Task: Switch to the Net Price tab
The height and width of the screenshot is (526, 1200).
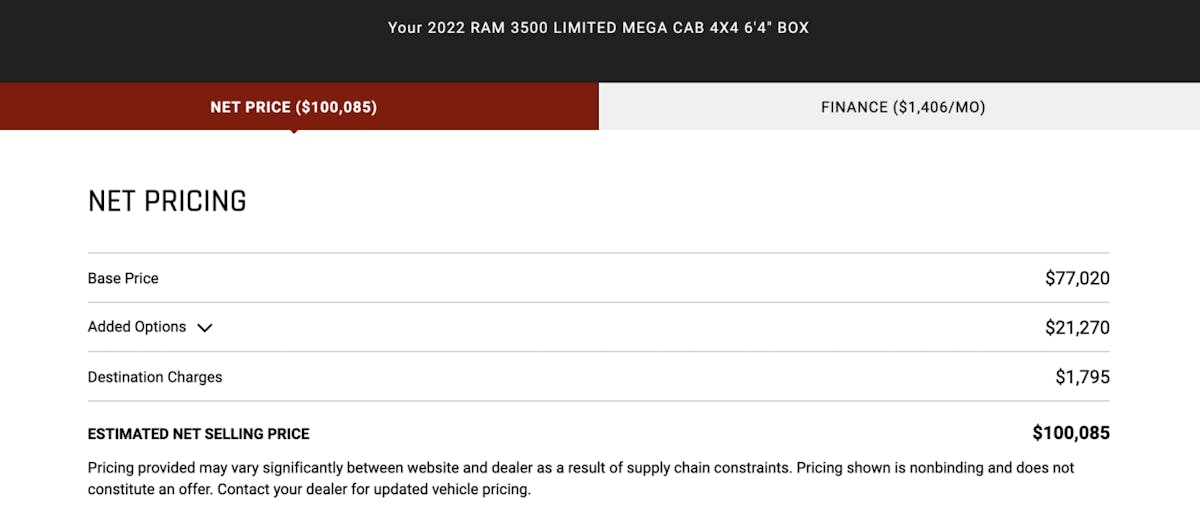Action: pyautogui.click(x=293, y=107)
